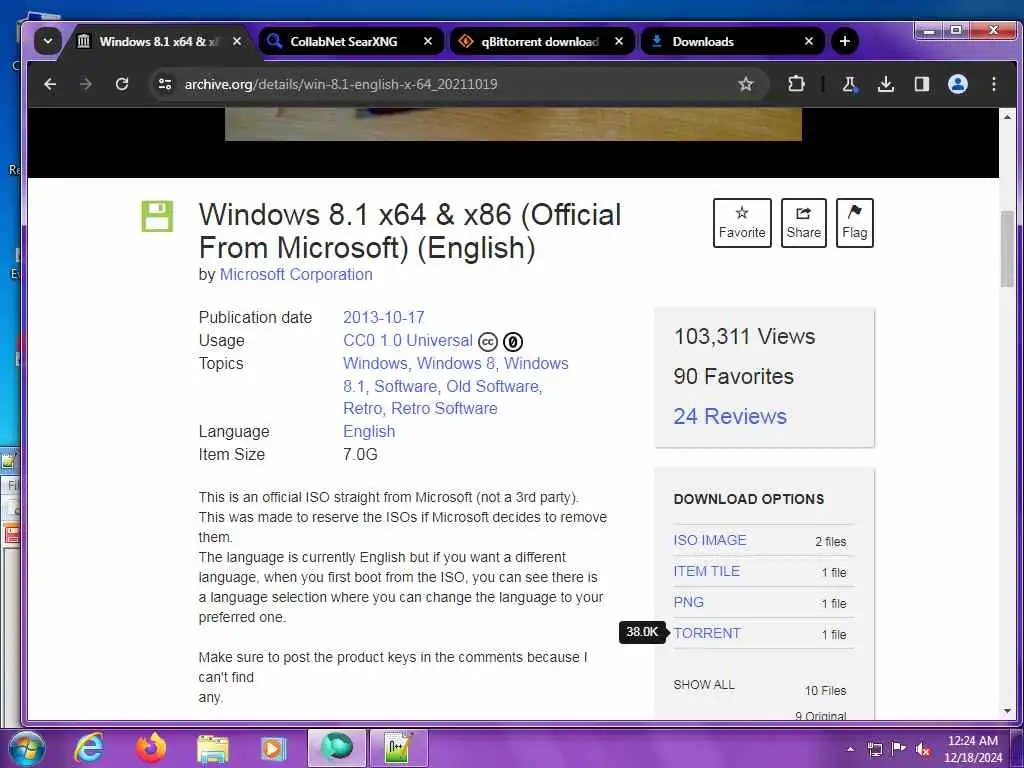Reload the archive.org page
This screenshot has height=768, width=1024.
pos(121,84)
